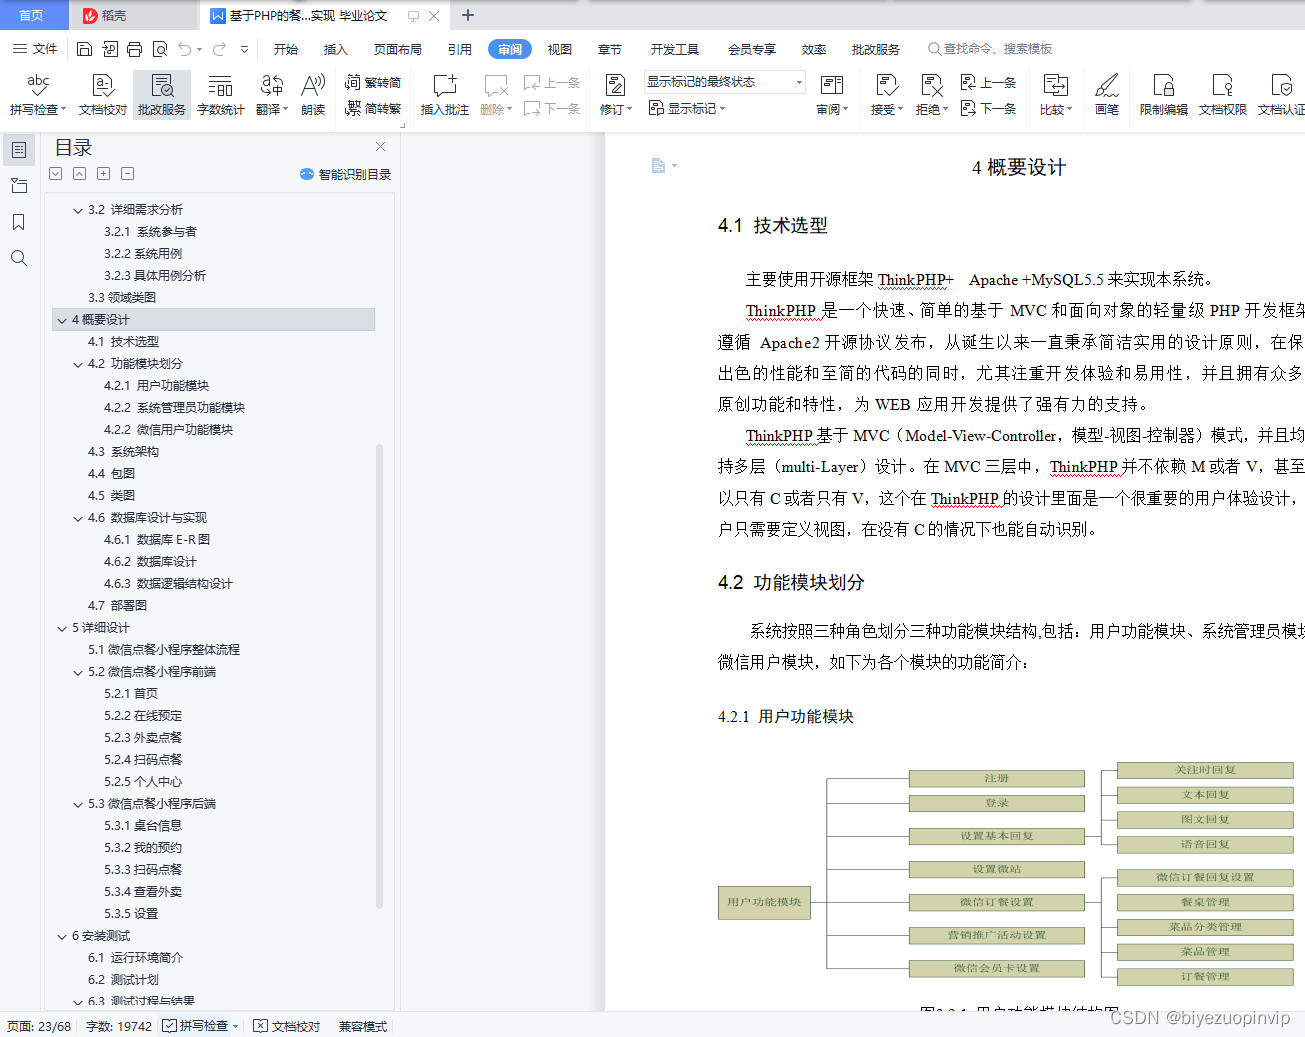1305x1037 pixels.
Task: Open the outline panel icon in sidebar
Action: (19, 150)
